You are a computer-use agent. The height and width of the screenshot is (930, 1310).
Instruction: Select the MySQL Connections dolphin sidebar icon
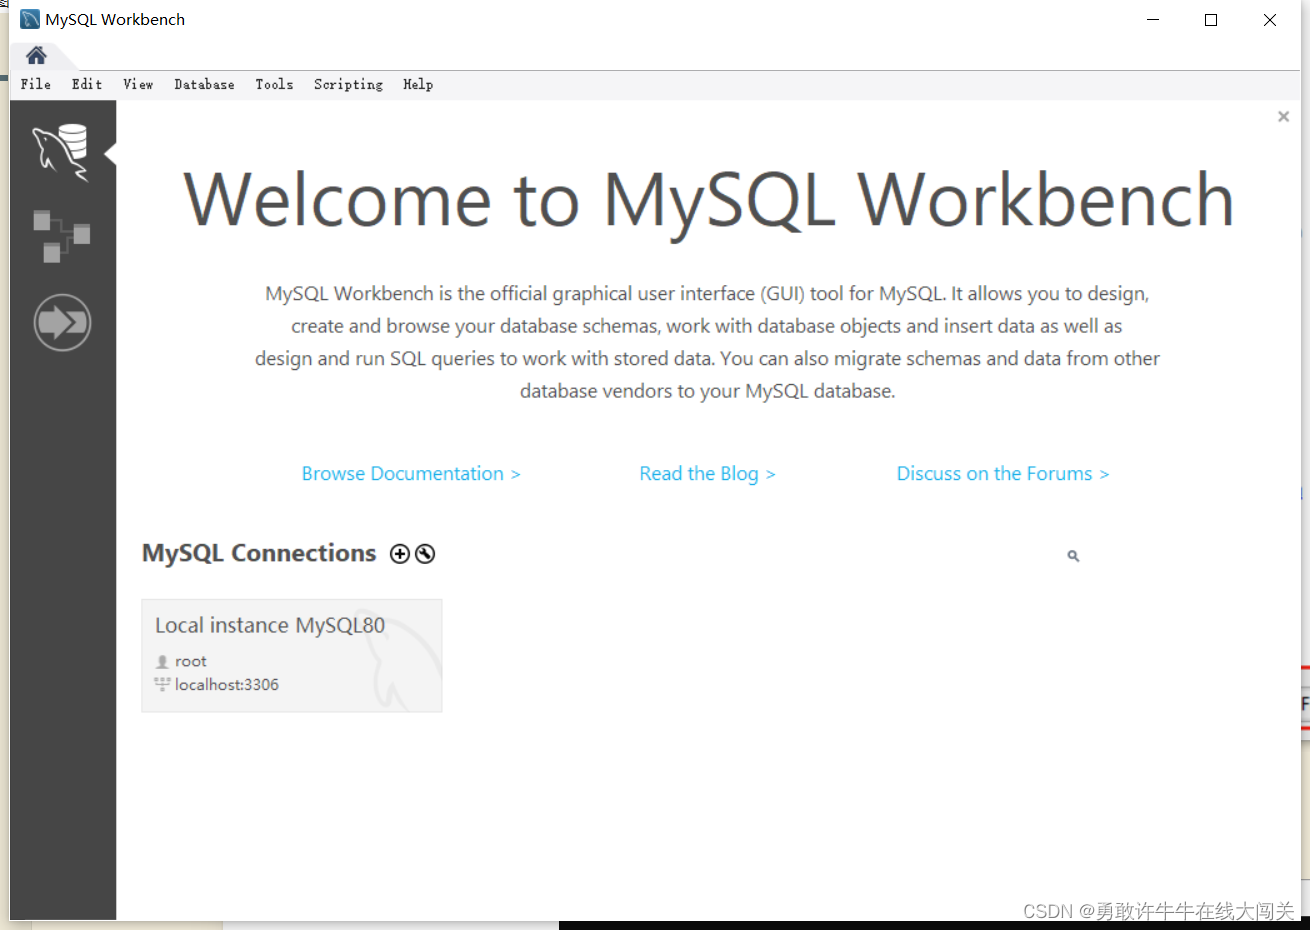pos(61,152)
